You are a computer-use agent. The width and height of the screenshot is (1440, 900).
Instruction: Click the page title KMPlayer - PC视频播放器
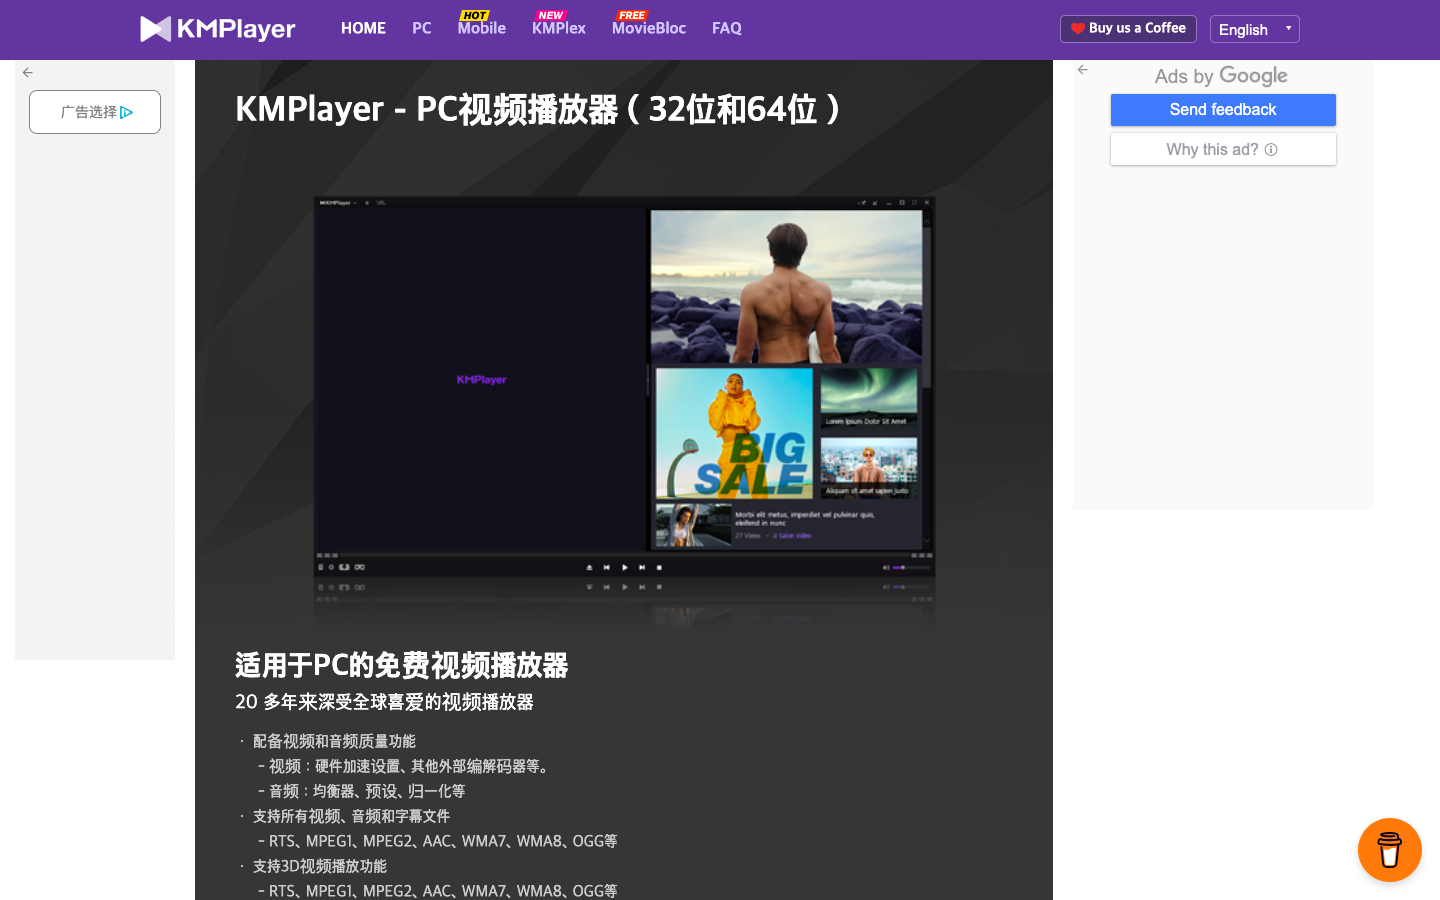[x=540, y=109]
